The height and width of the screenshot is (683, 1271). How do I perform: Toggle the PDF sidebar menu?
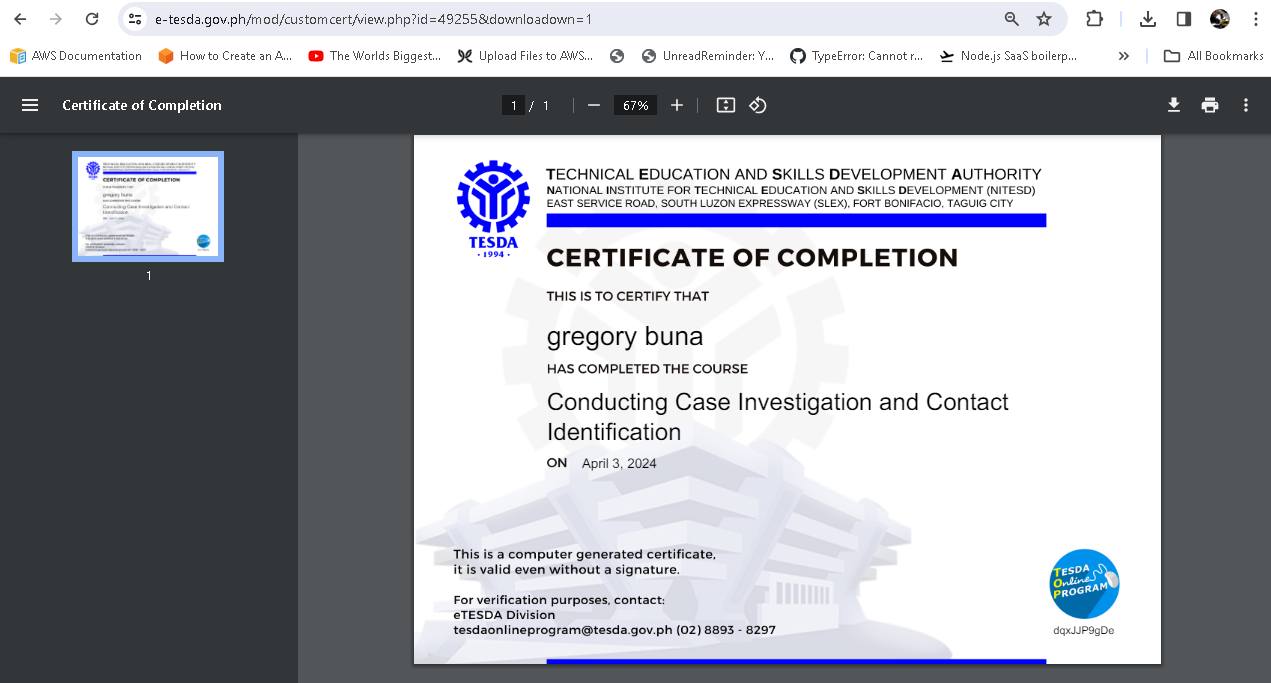(x=30, y=105)
